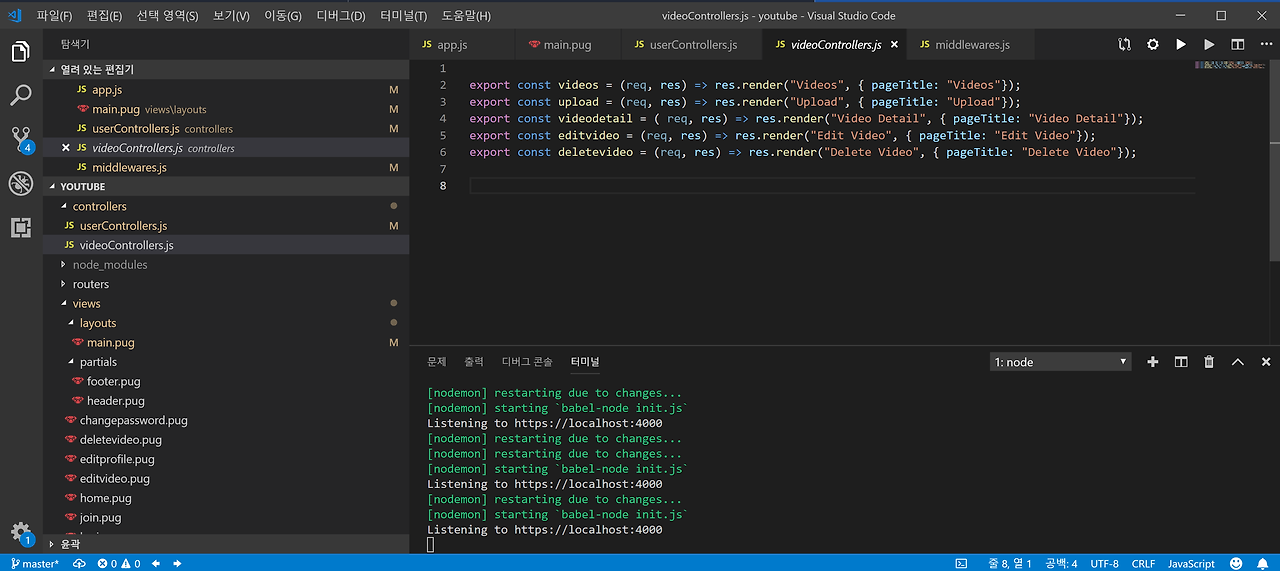Open the Extensions view in activity bar
Image resolution: width=1280 pixels, height=571 pixels.
pyautogui.click(x=21, y=227)
